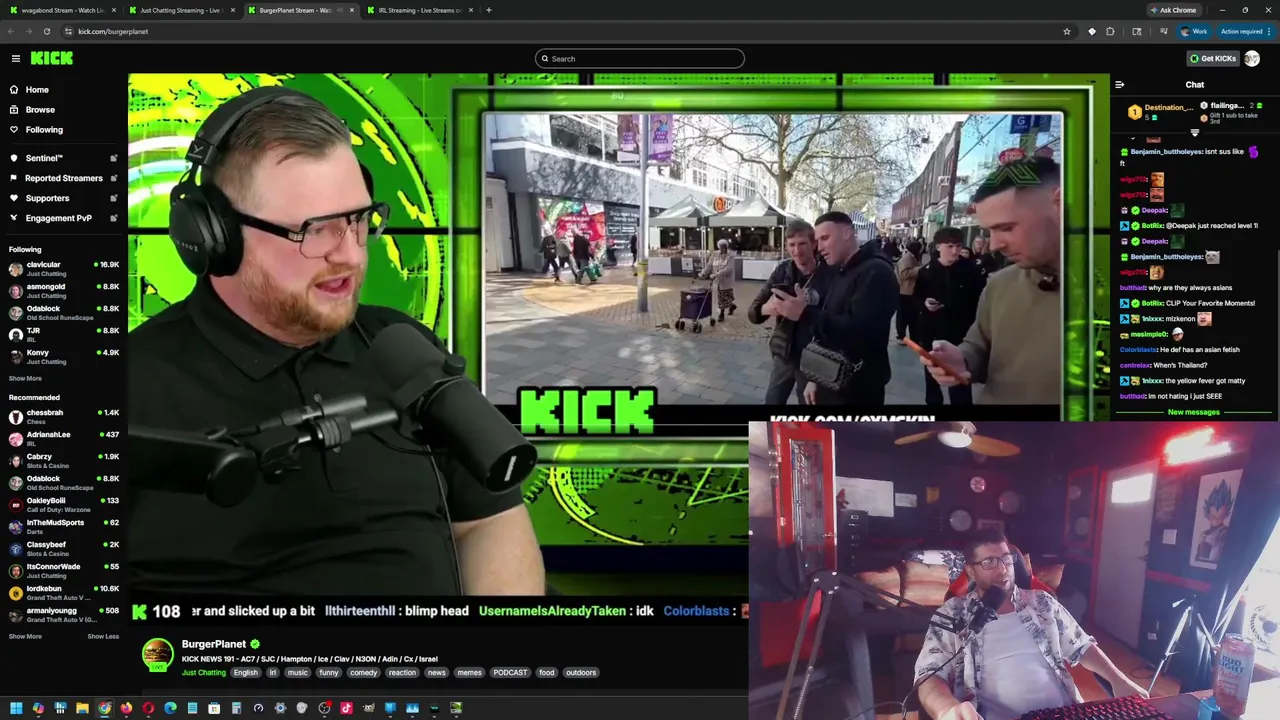Open TikTok app from taskbar
This screenshot has height=720, width=1280.
point(346,708)
